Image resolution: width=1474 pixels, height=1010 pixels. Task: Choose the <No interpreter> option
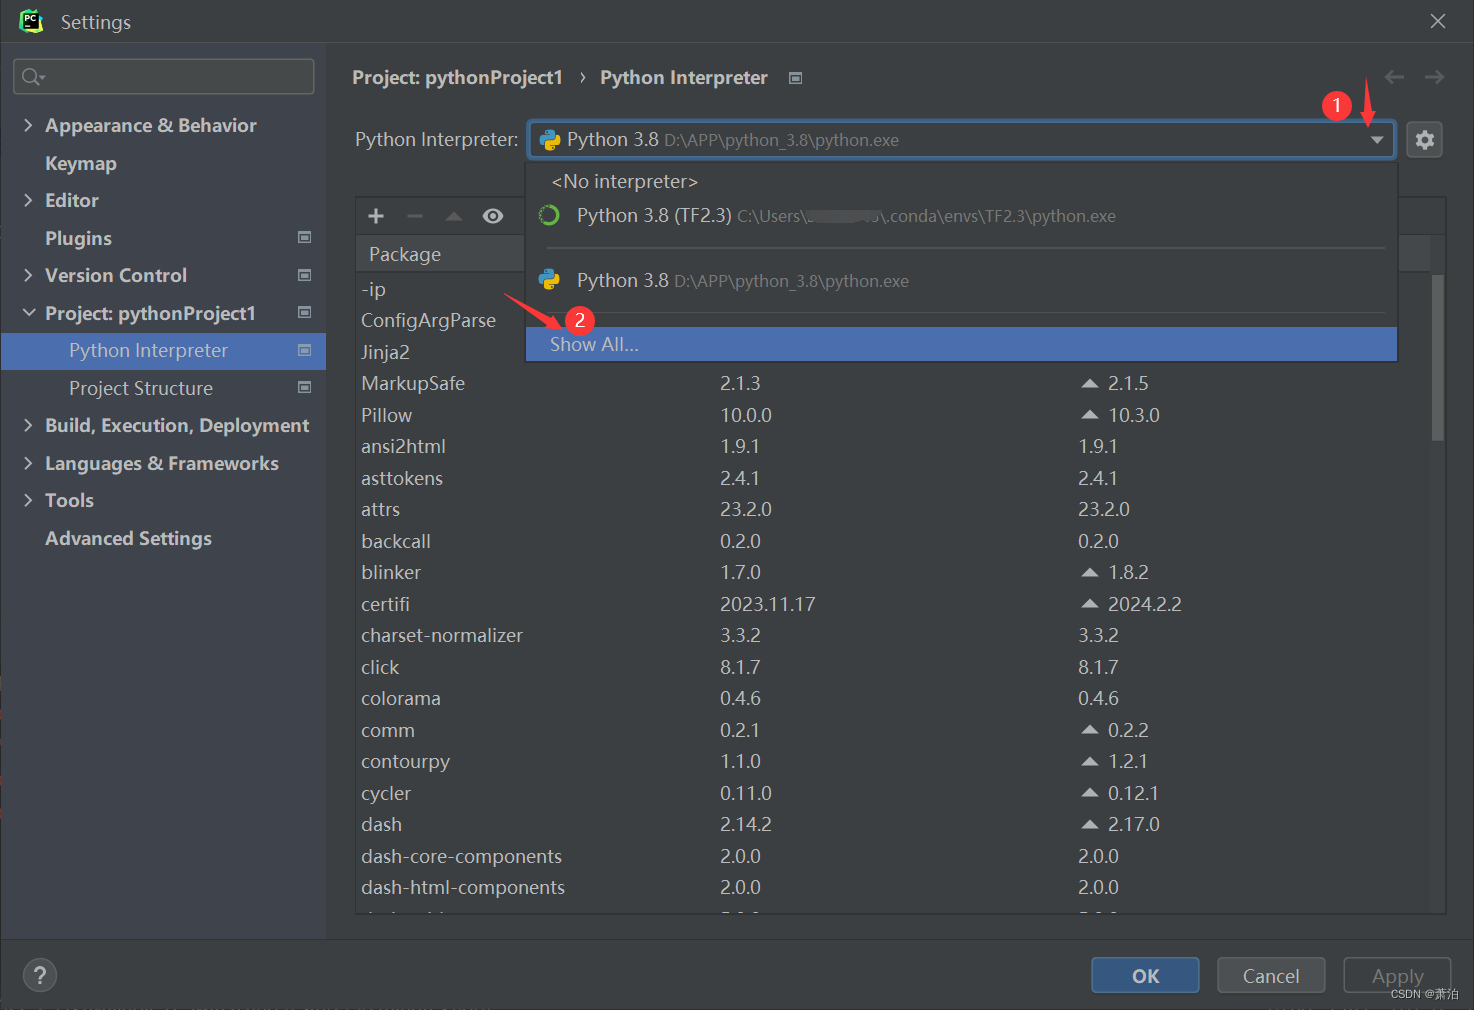(x=961, y=181)
